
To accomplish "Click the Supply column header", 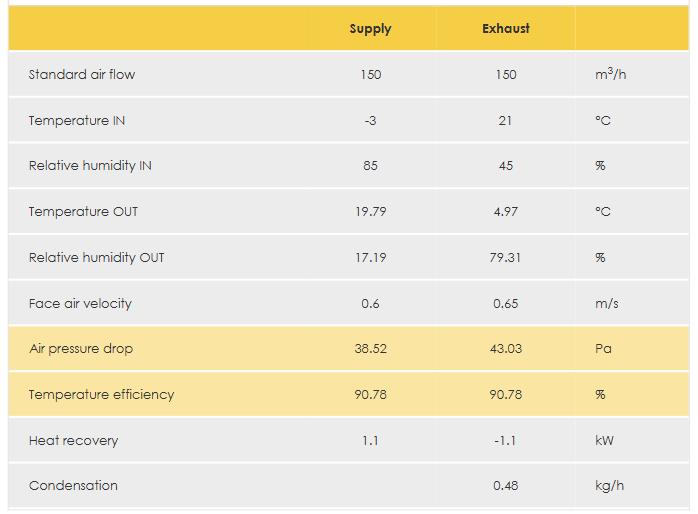I will click(x=370, y=28).
